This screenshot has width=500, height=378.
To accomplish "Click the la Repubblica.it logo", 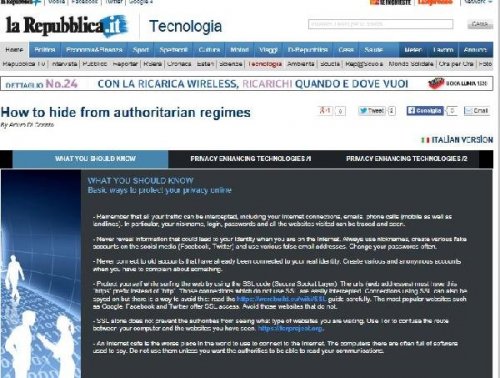I will pos(66,26).
